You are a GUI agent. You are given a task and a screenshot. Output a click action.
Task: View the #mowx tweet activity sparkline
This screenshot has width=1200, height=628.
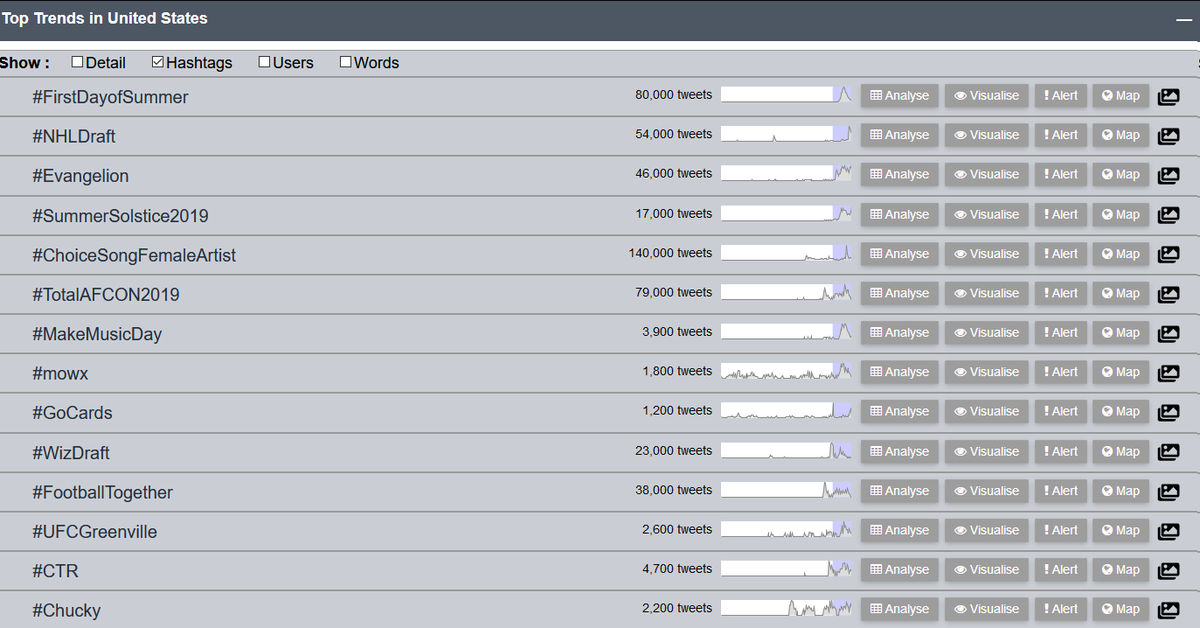point(787,371)
